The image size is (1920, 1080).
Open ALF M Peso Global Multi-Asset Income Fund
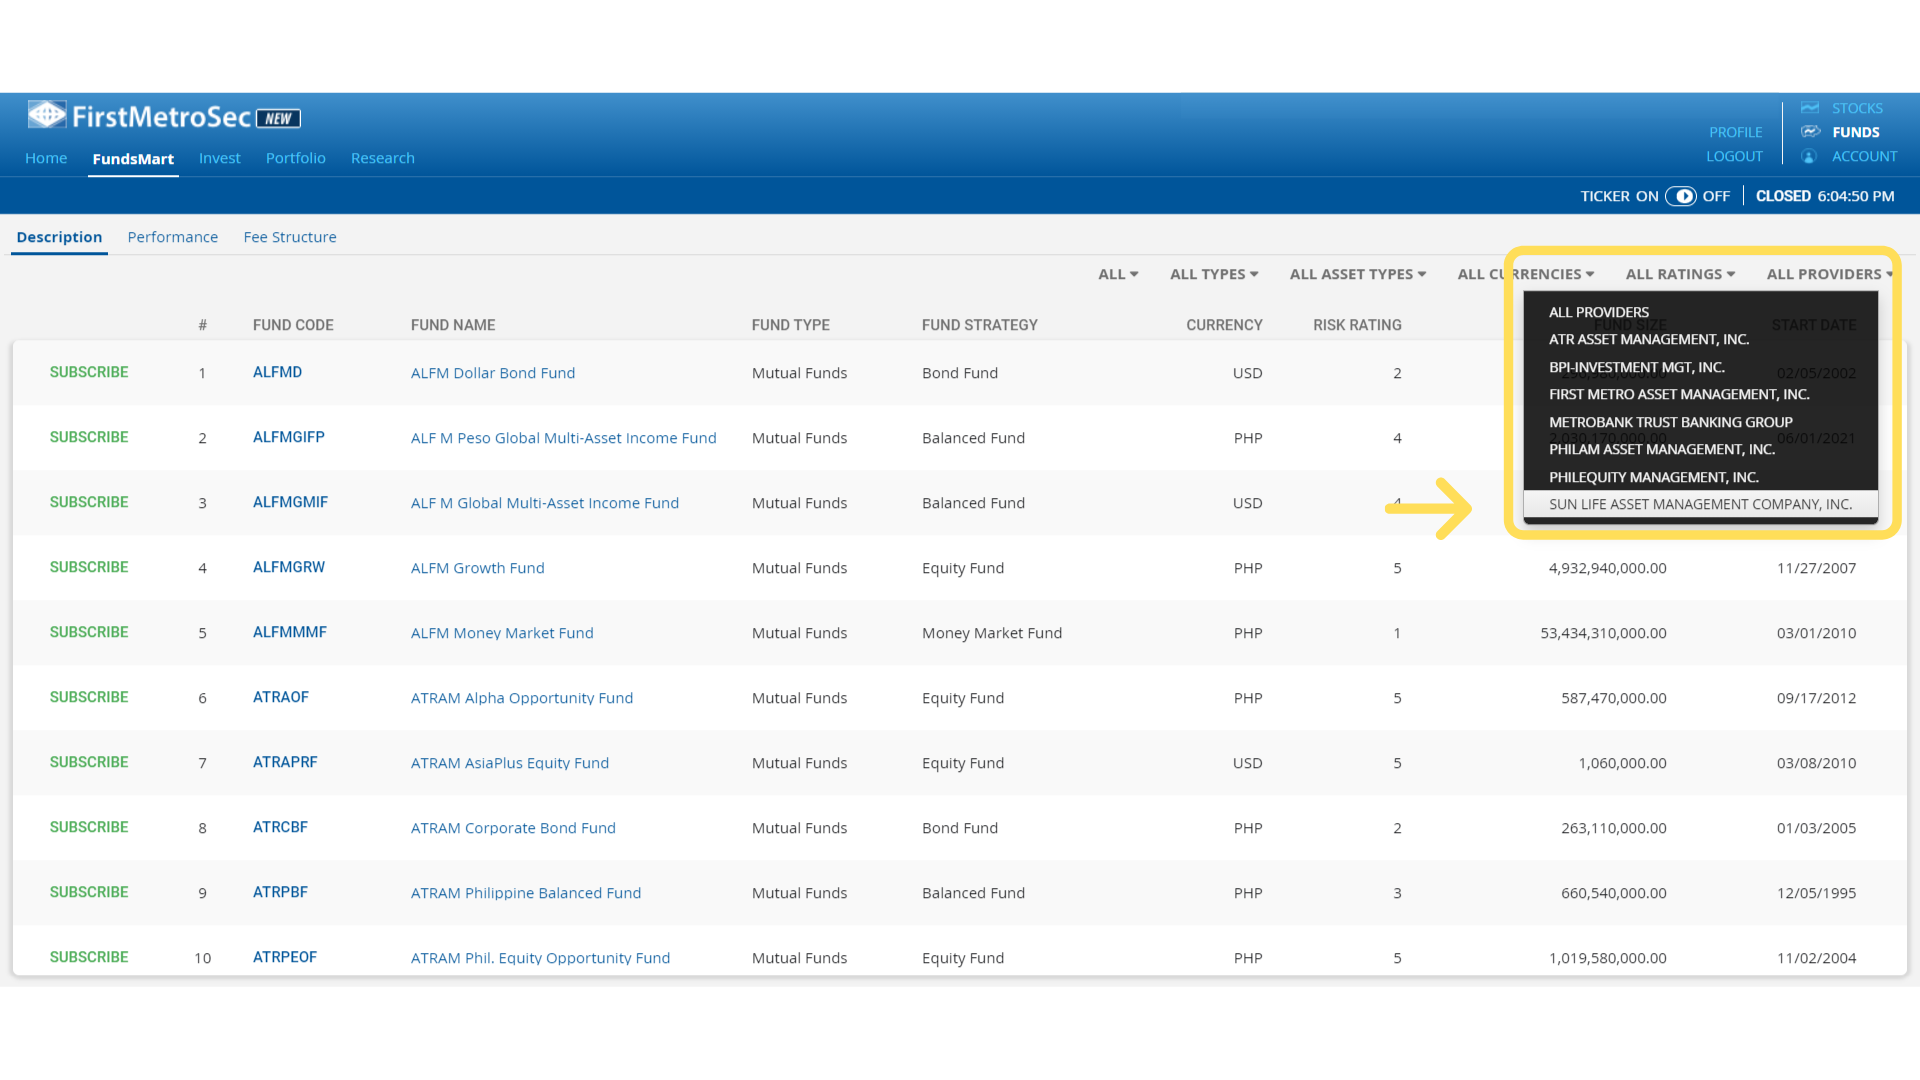click(563, 438)
